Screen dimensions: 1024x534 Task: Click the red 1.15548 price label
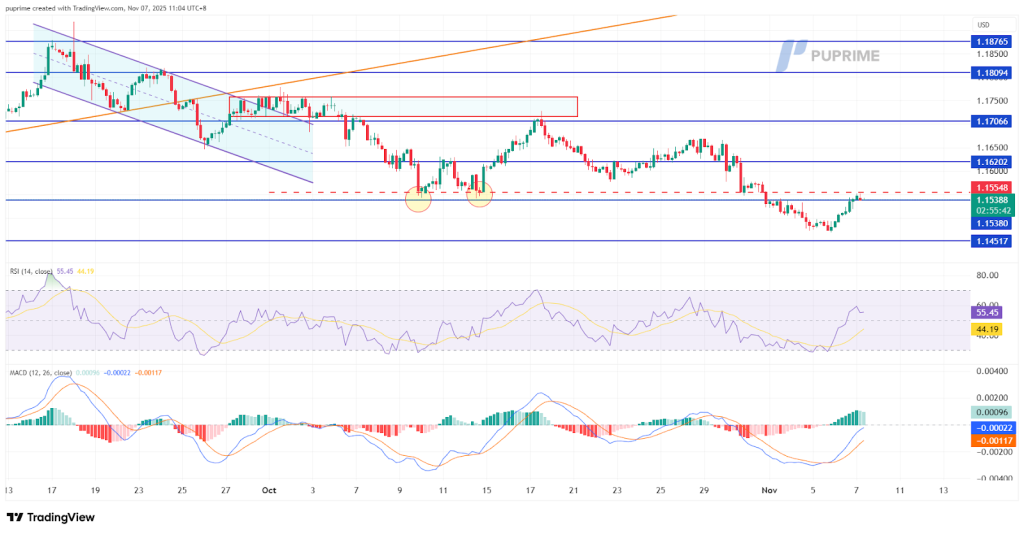click(x=991, y=187)
